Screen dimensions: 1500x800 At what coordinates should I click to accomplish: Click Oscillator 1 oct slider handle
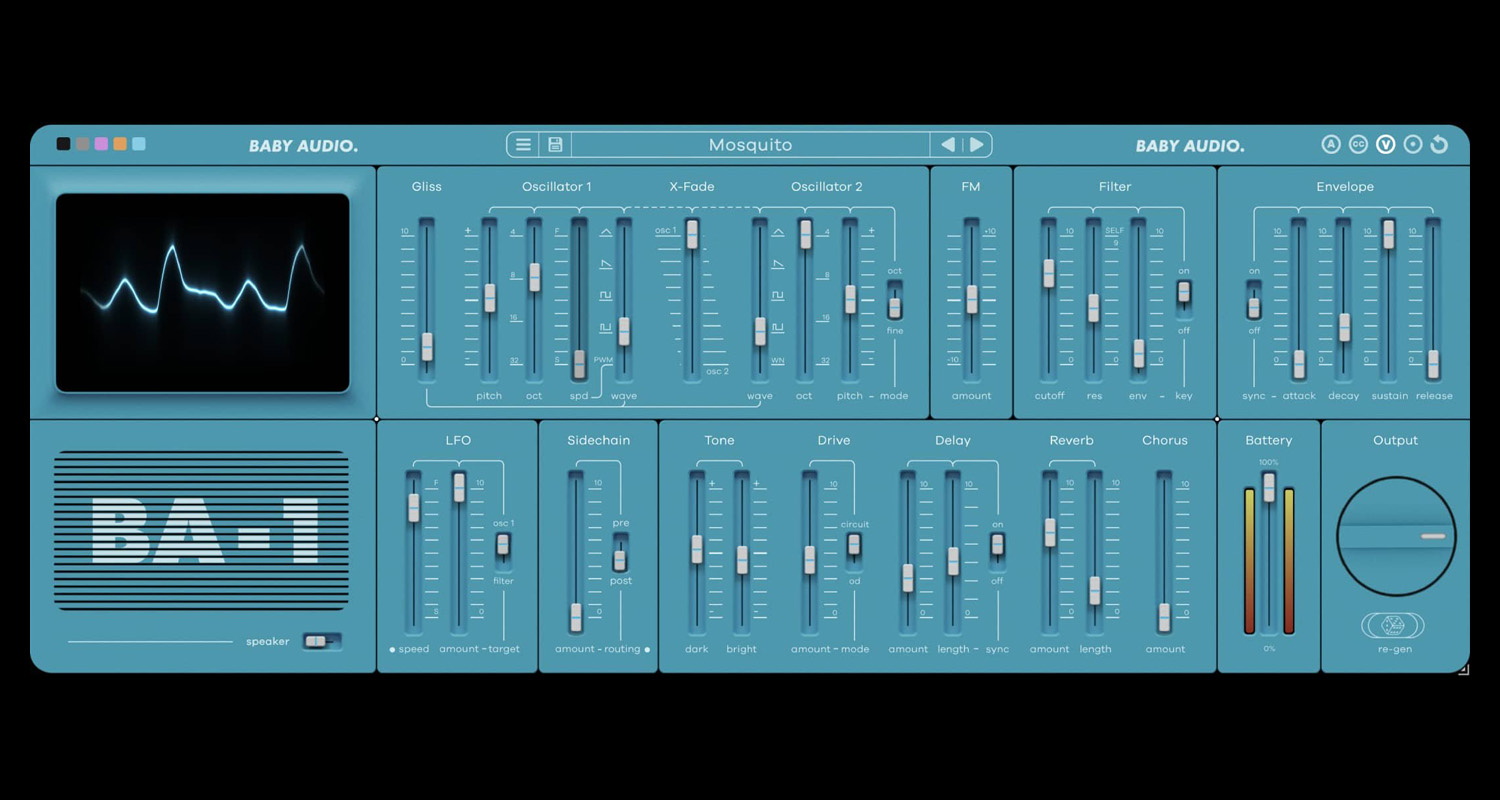coord(535,277)
